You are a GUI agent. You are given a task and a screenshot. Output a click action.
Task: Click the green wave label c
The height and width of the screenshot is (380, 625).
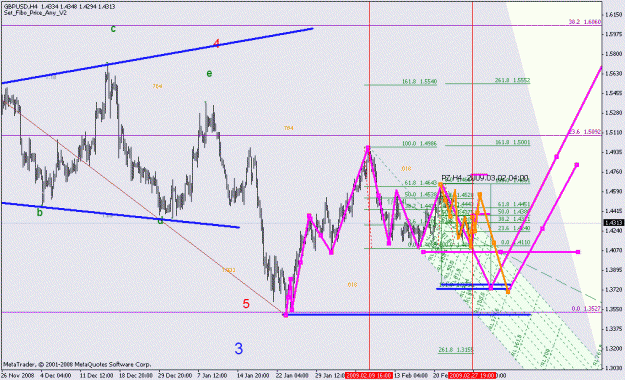[x=113, y=29]
